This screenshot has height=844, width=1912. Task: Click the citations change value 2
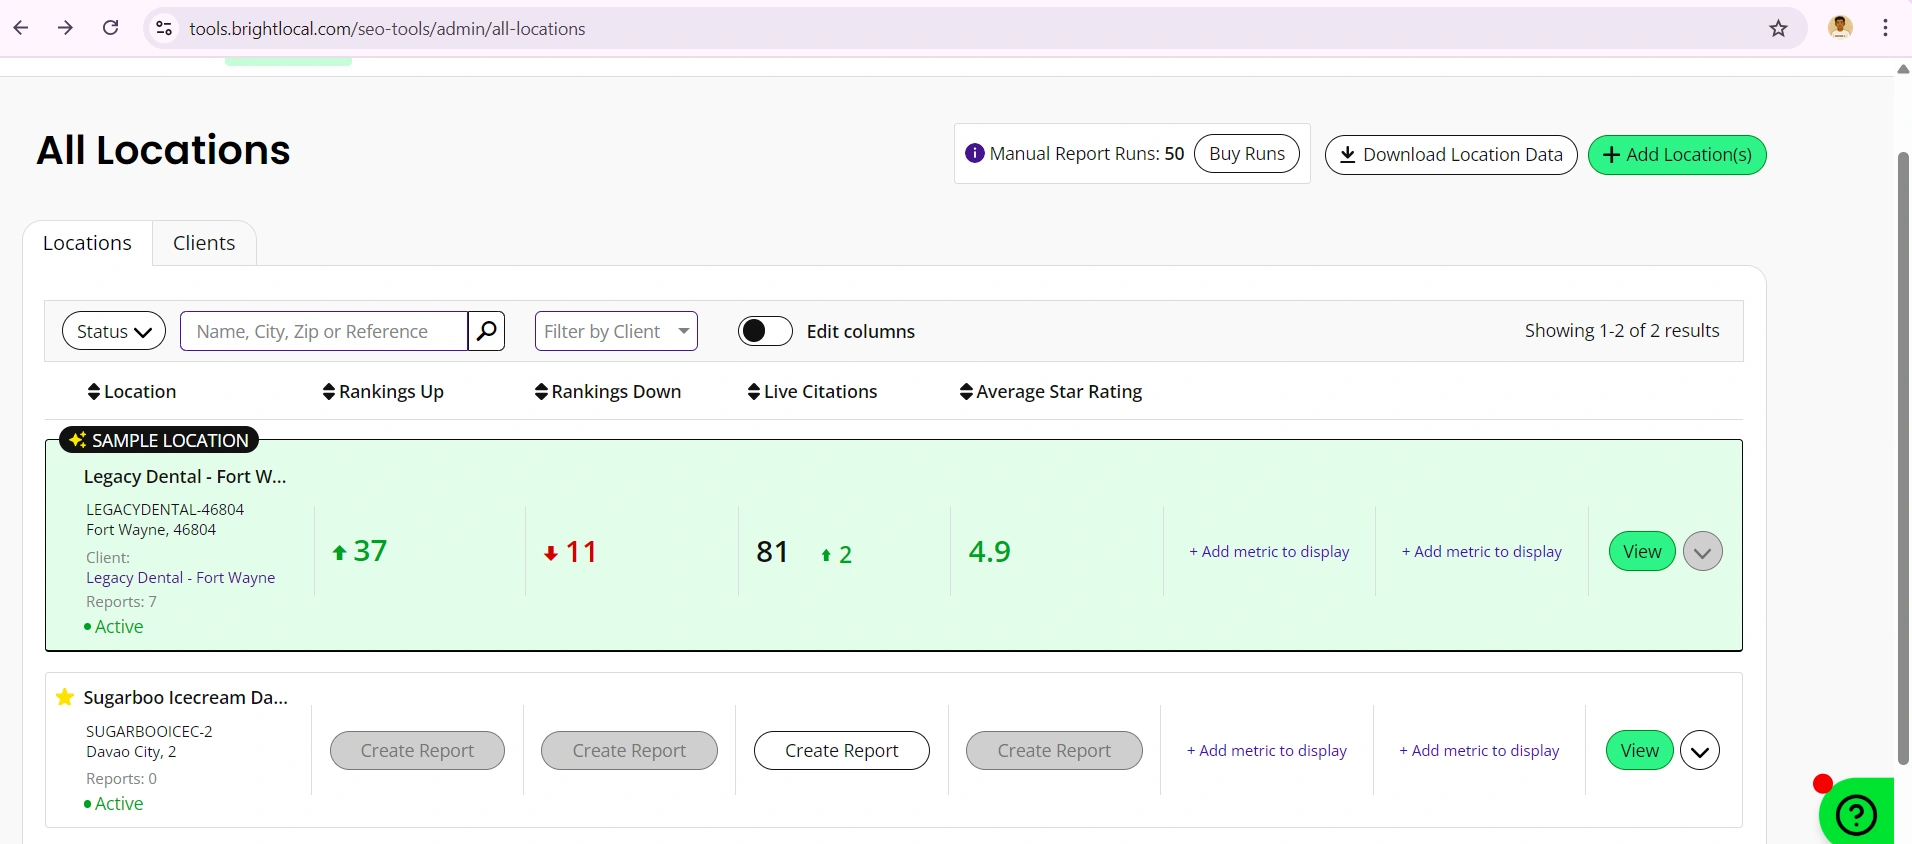(x=845, y=555)
